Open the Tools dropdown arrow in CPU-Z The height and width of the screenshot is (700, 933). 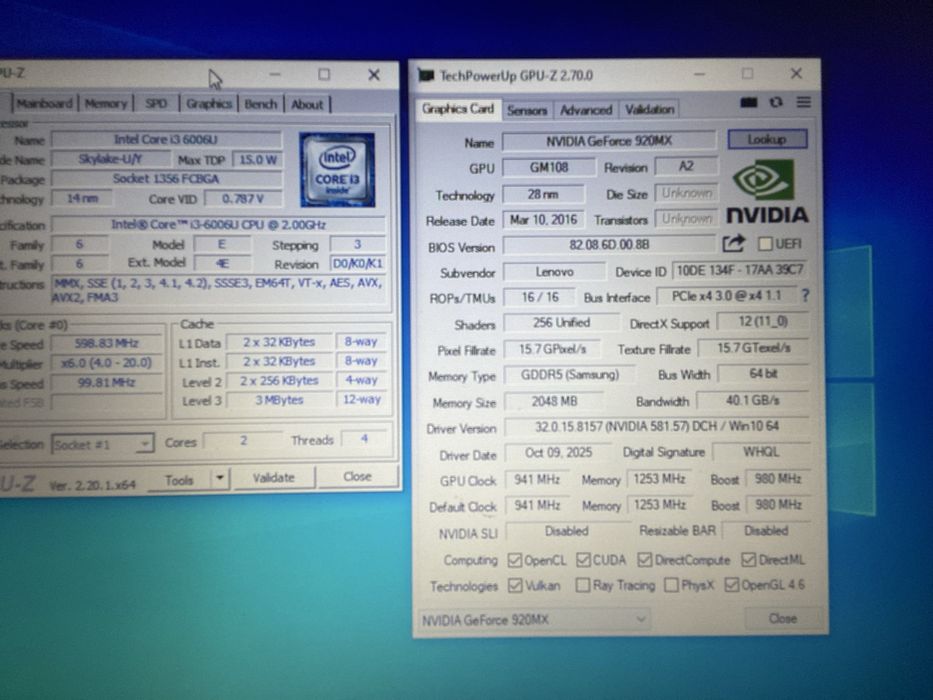point(220,478)
